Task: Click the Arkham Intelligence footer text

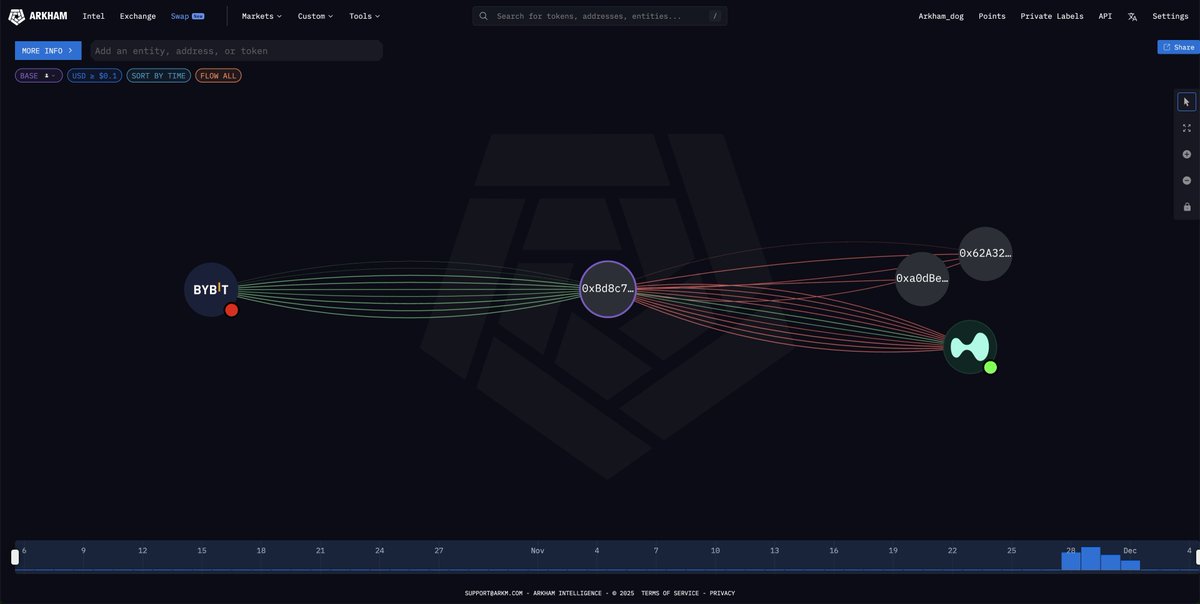Action: (567, 593)
